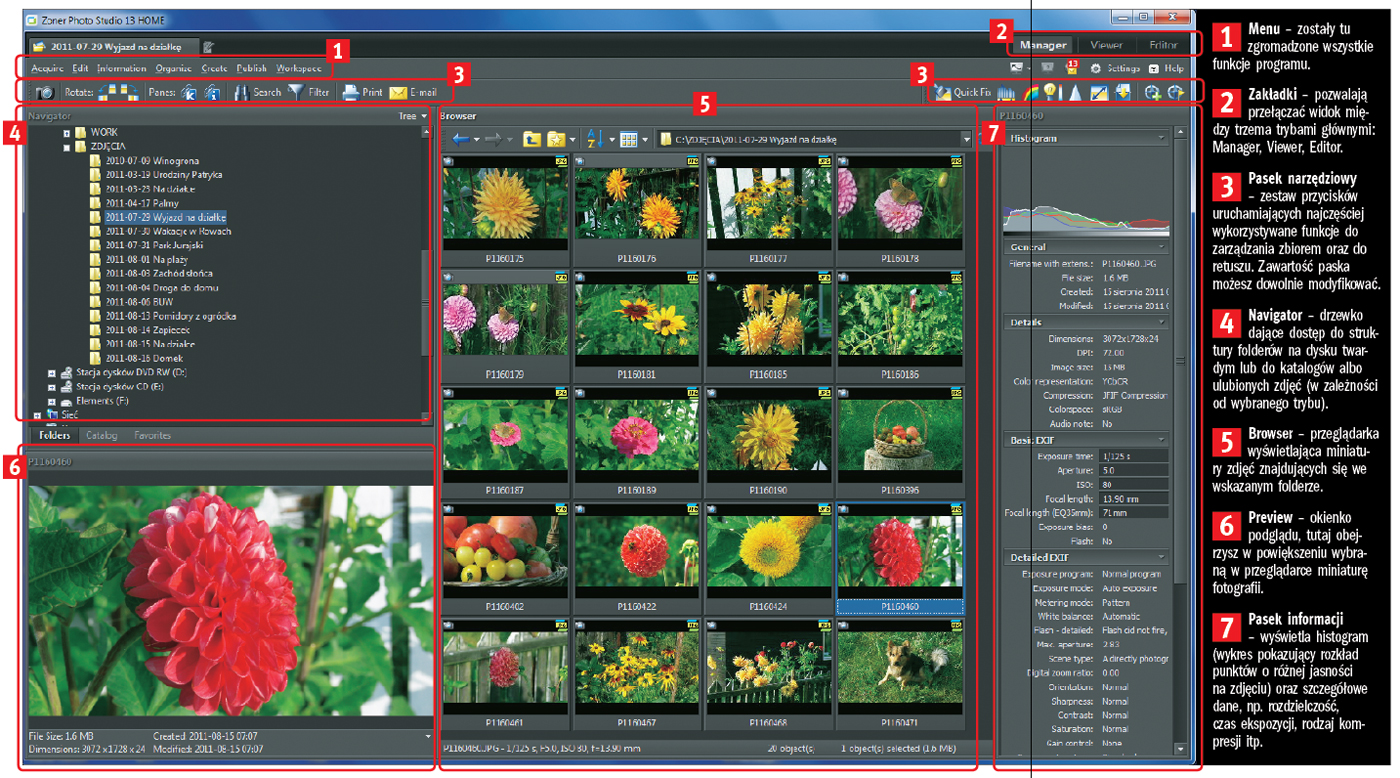
Task: Expand the WORK folder in Navigator
Action: click(68, 133)
